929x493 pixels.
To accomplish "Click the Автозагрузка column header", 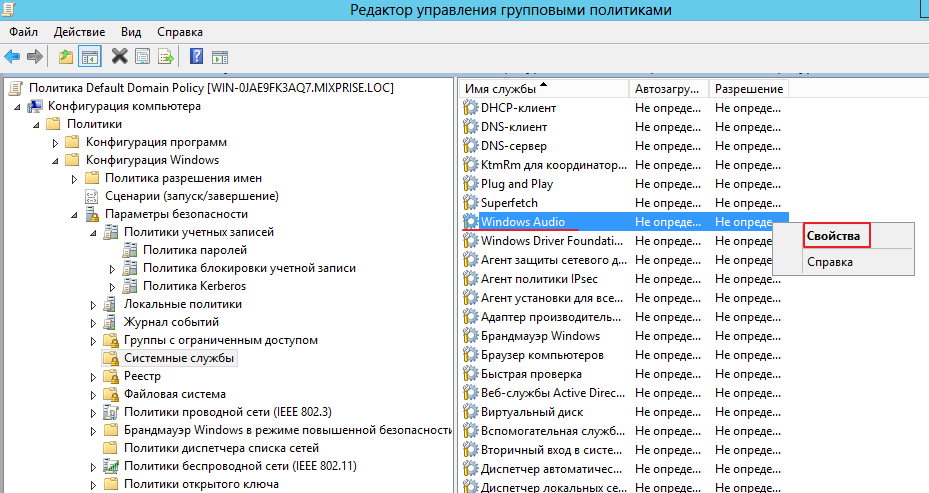I will pyautogui.click(x=668, y=89).
